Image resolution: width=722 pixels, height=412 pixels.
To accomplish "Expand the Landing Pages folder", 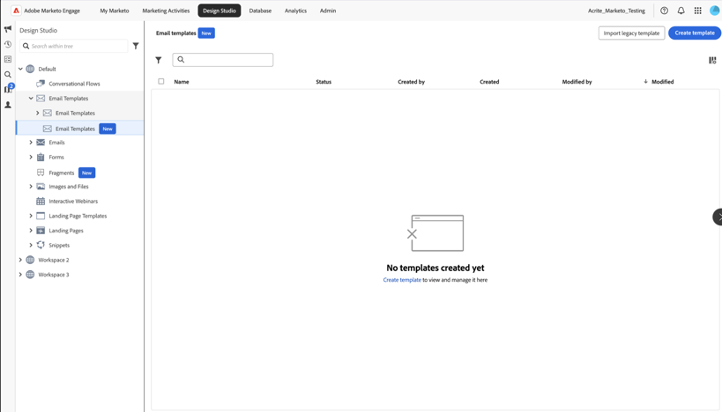I will coord(31,230).
